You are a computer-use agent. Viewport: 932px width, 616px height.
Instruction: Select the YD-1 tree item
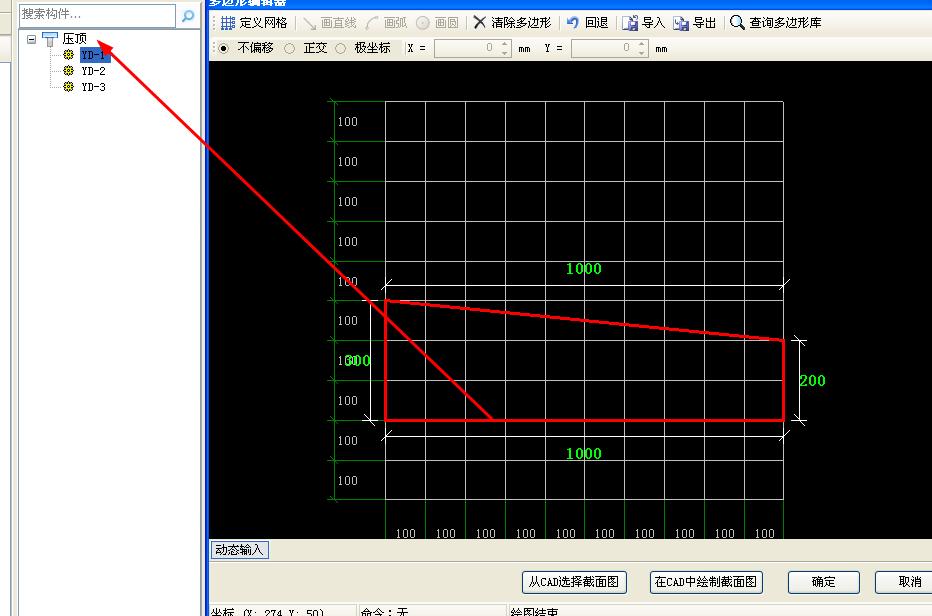point(94,55)
